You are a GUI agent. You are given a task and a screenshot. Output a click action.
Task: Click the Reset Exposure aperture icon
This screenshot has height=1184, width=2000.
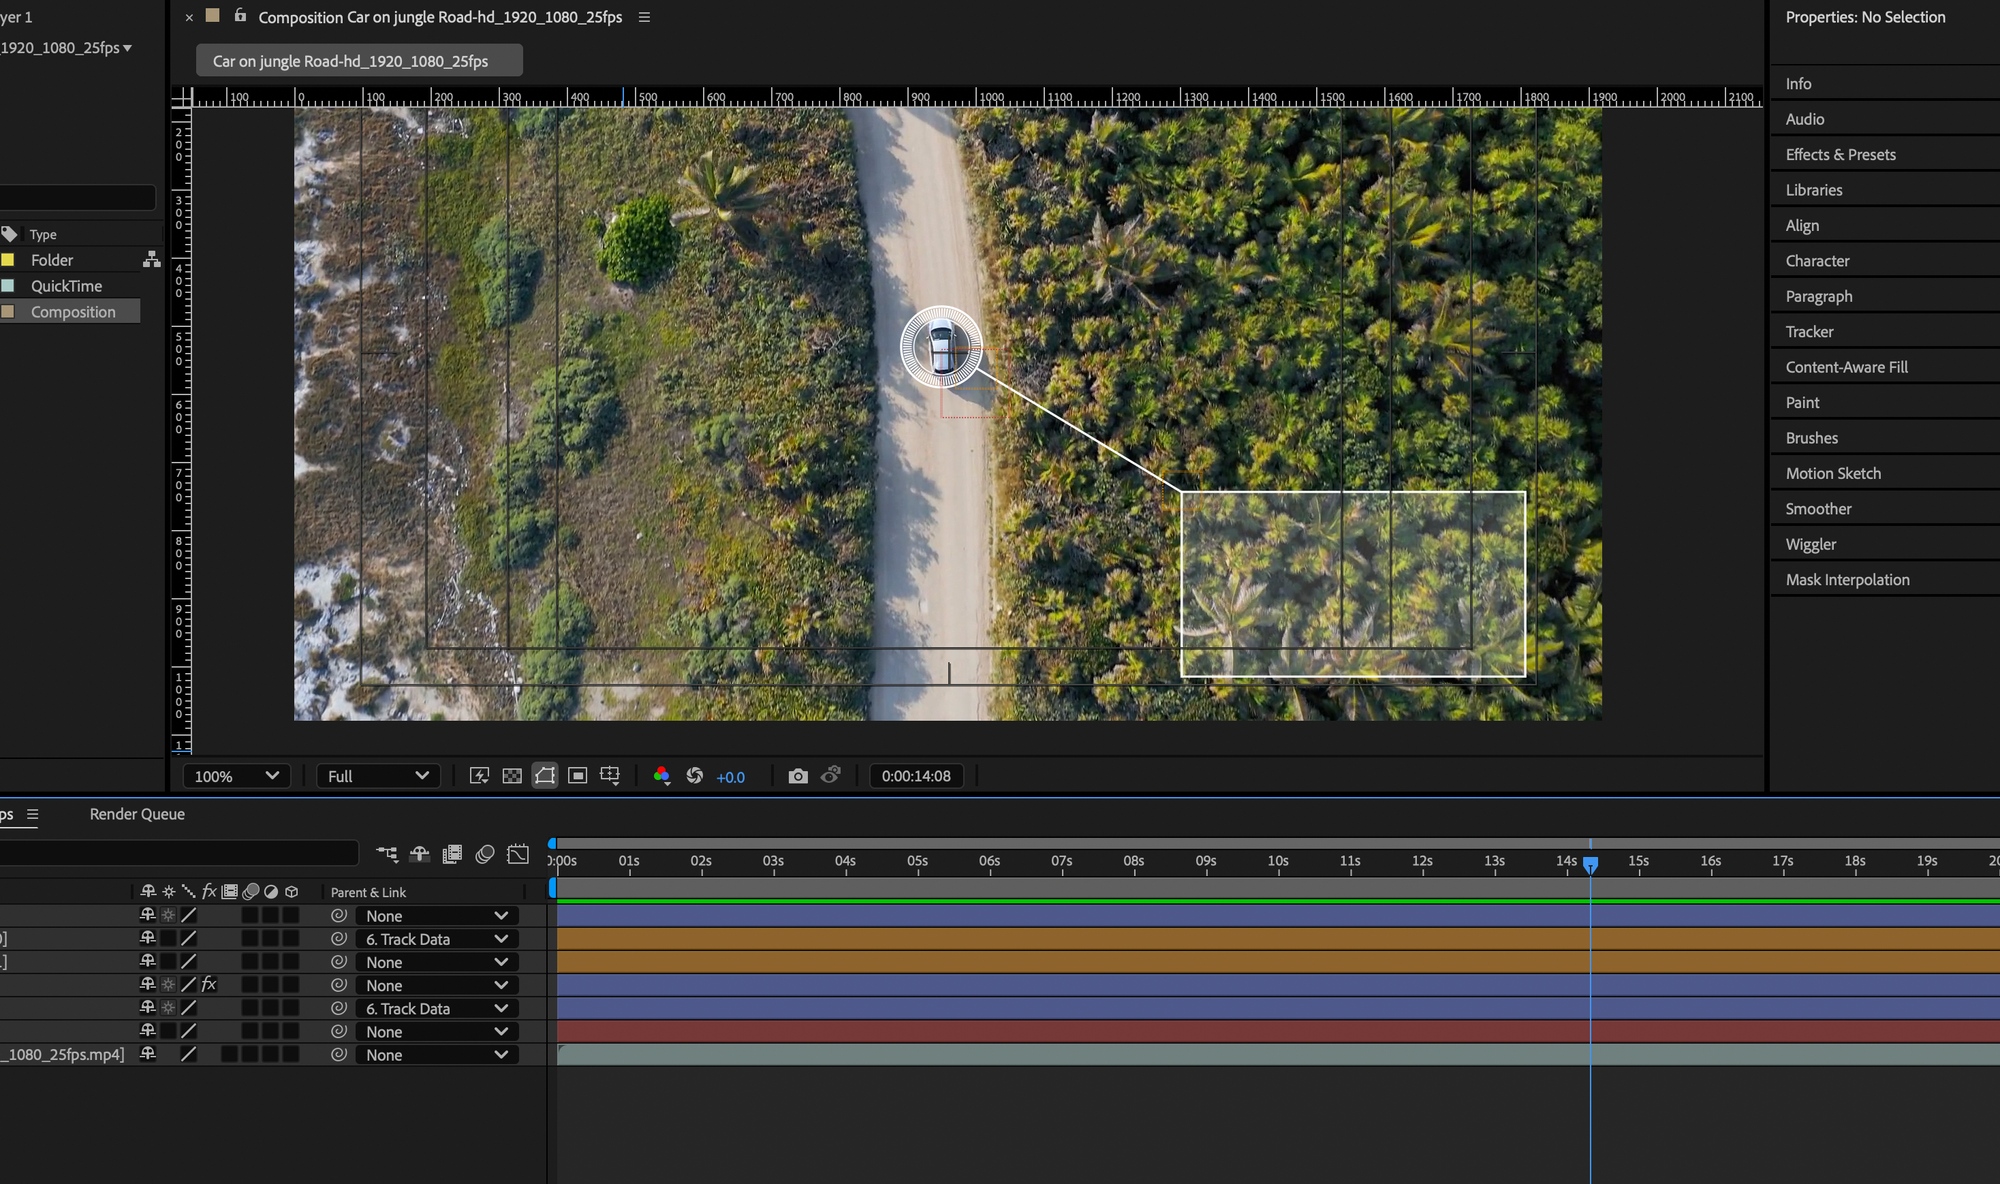695,776
